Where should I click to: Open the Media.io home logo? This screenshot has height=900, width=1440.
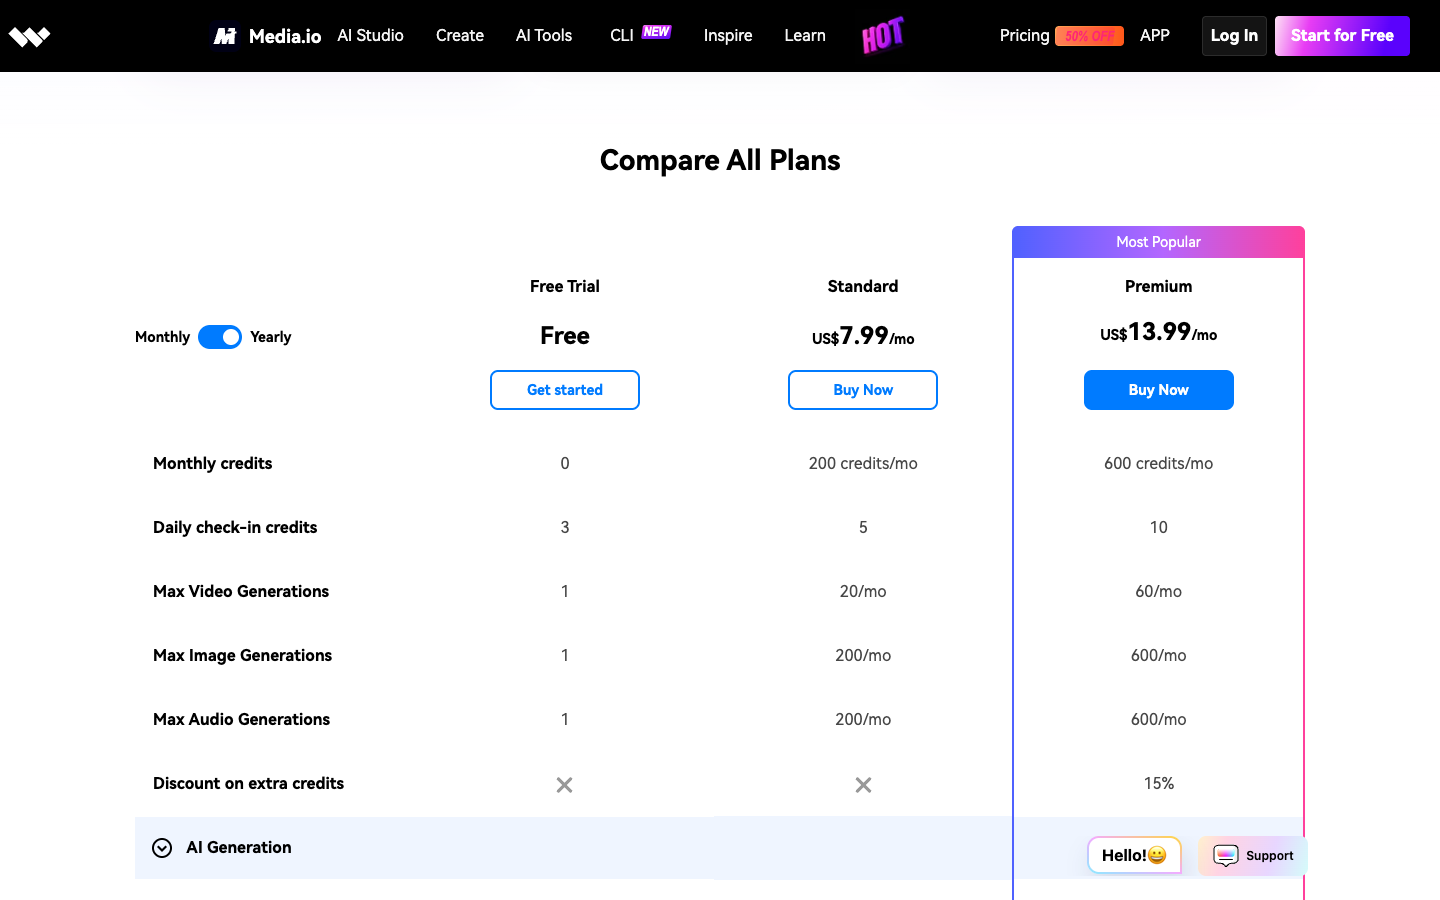point(267,36)
